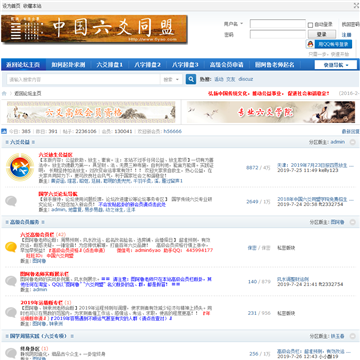This screenshot has width=360, height=360.
Task: Click the hot keyword 交友
Action: point(231,79)
